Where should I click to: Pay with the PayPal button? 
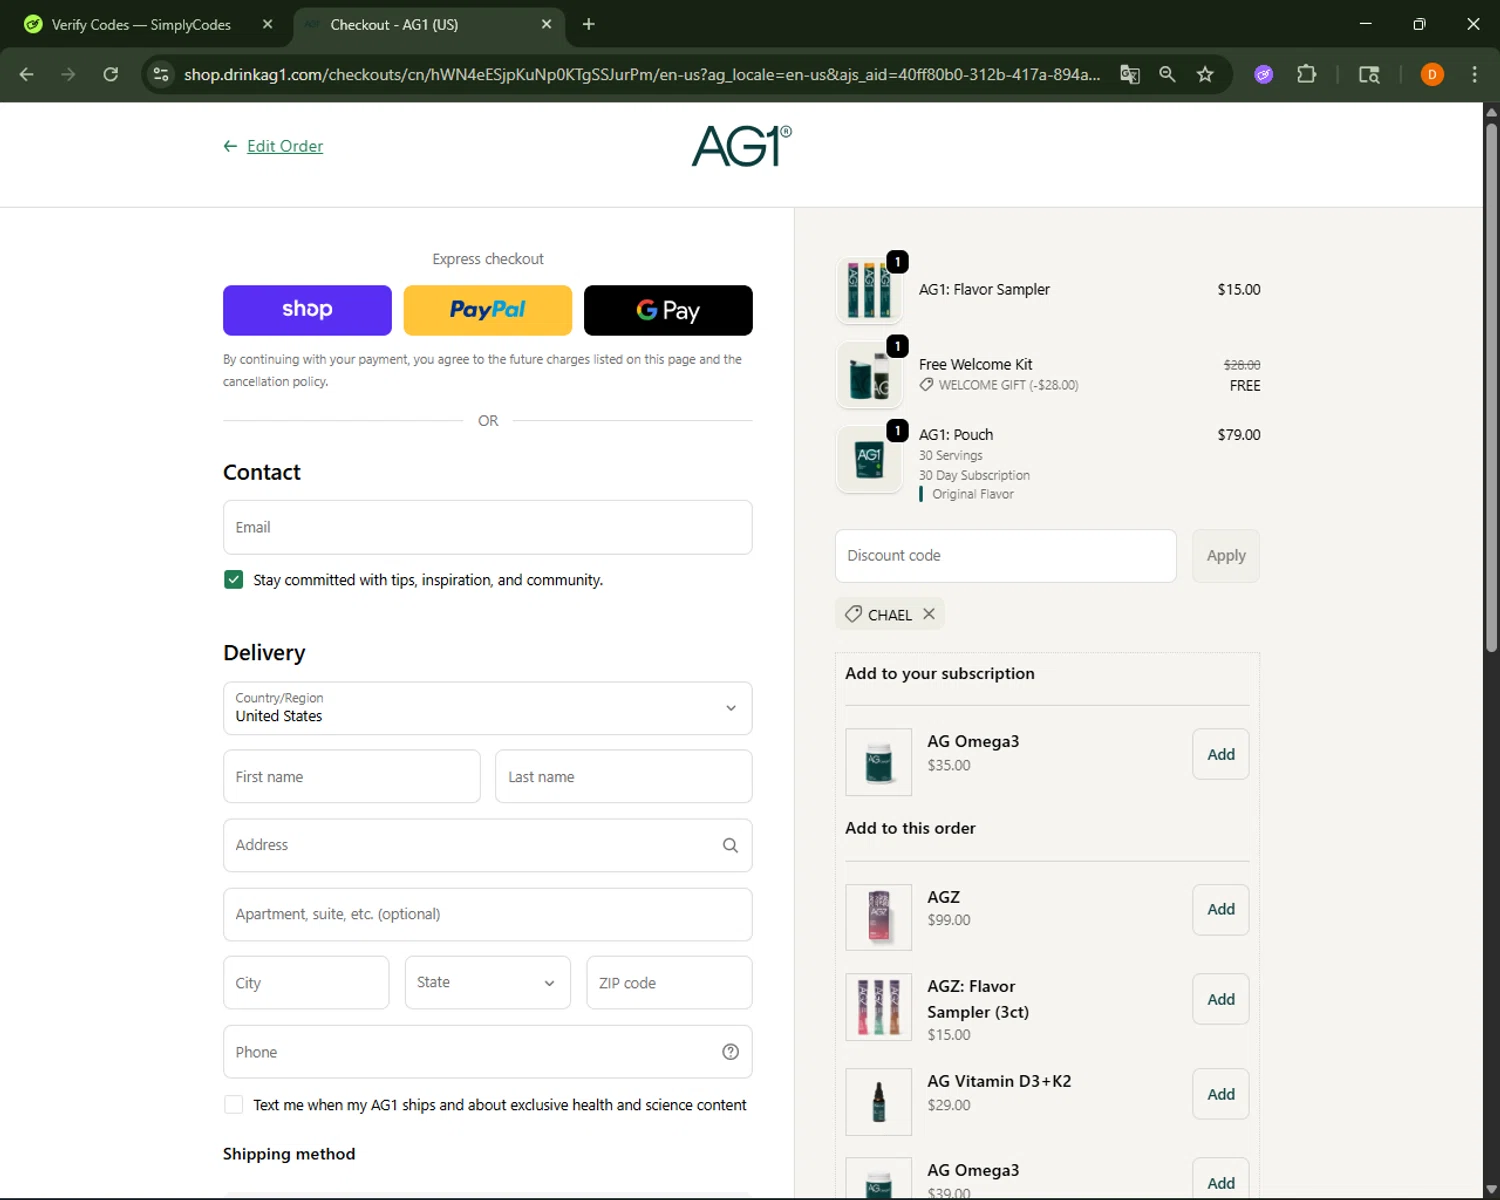(x=487, y=310)
